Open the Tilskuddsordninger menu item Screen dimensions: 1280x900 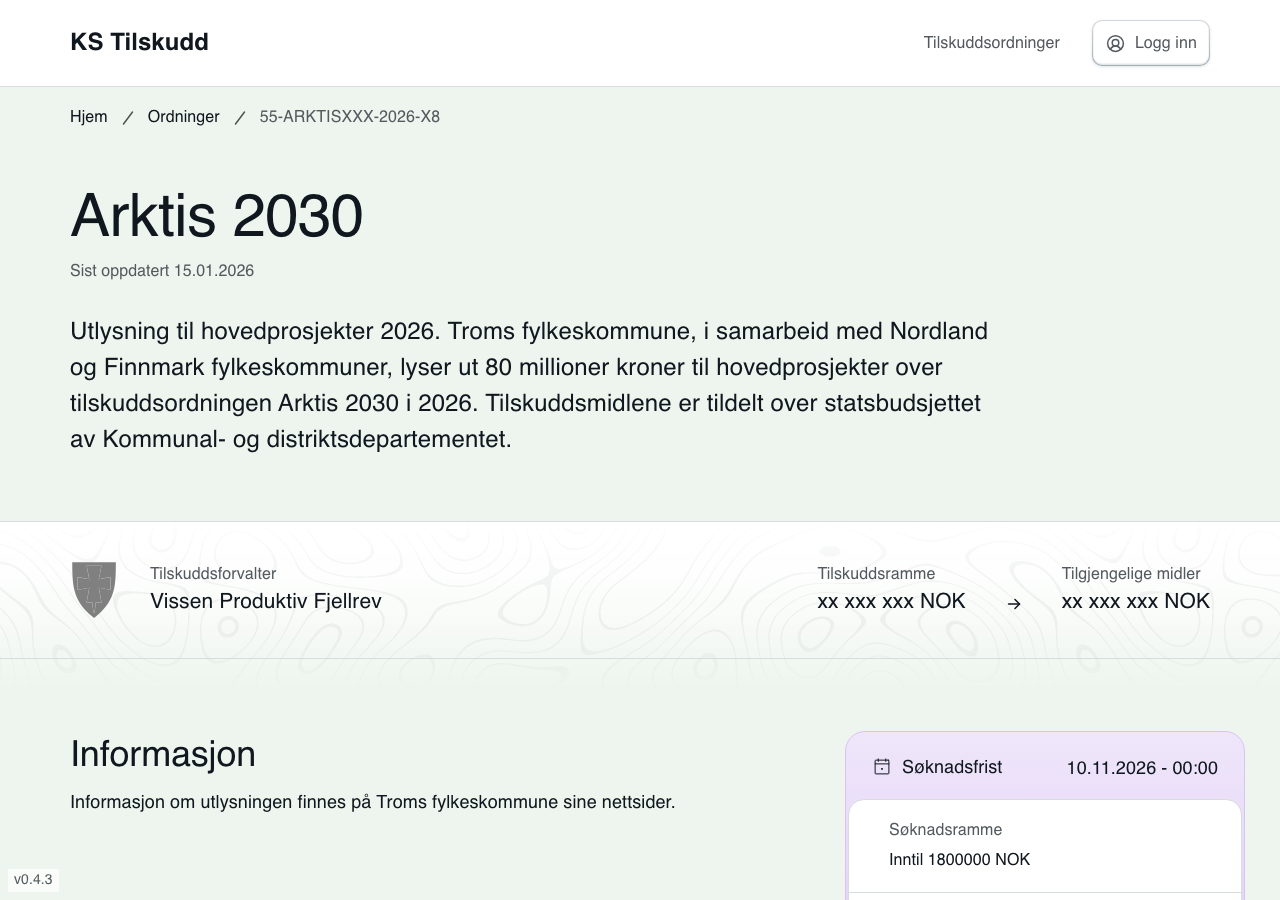(991, 43)
